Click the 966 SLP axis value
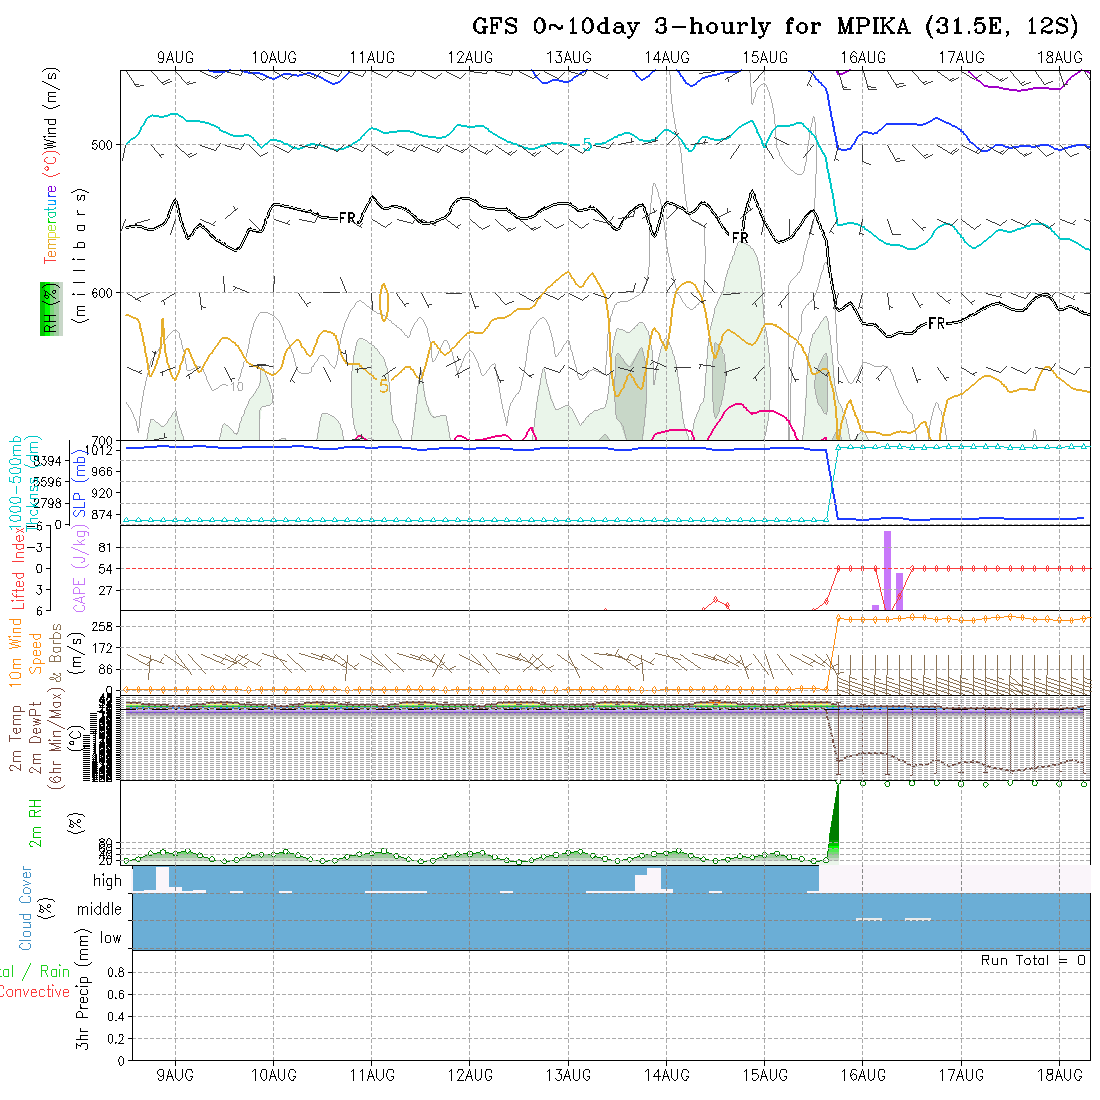This screenshot has height=1100, width=1100. pos(102,472)
